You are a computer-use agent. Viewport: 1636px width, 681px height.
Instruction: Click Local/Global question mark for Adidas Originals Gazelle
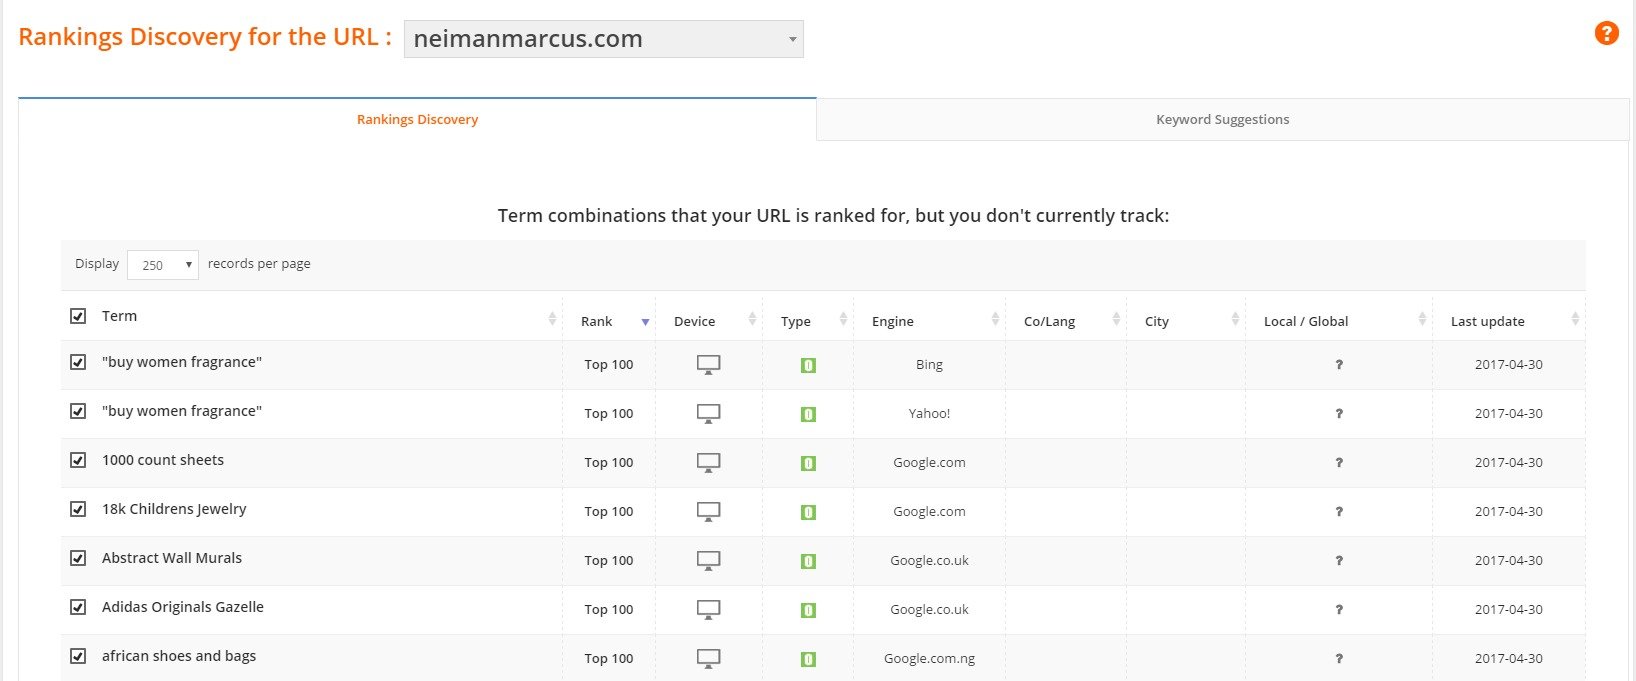coord(1339,610)
